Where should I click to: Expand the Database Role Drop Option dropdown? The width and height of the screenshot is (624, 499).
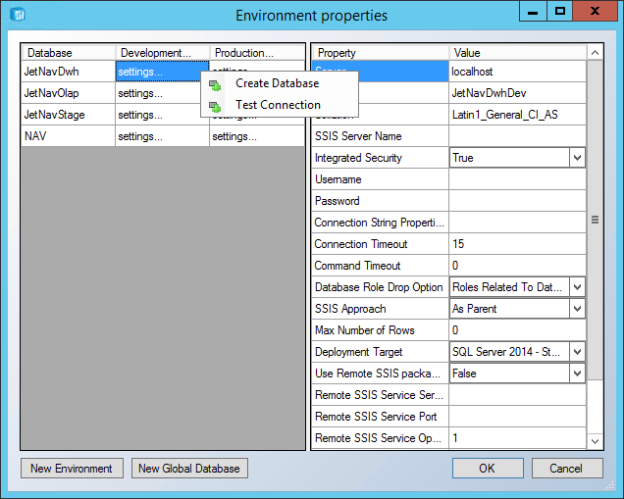(577, 287)
